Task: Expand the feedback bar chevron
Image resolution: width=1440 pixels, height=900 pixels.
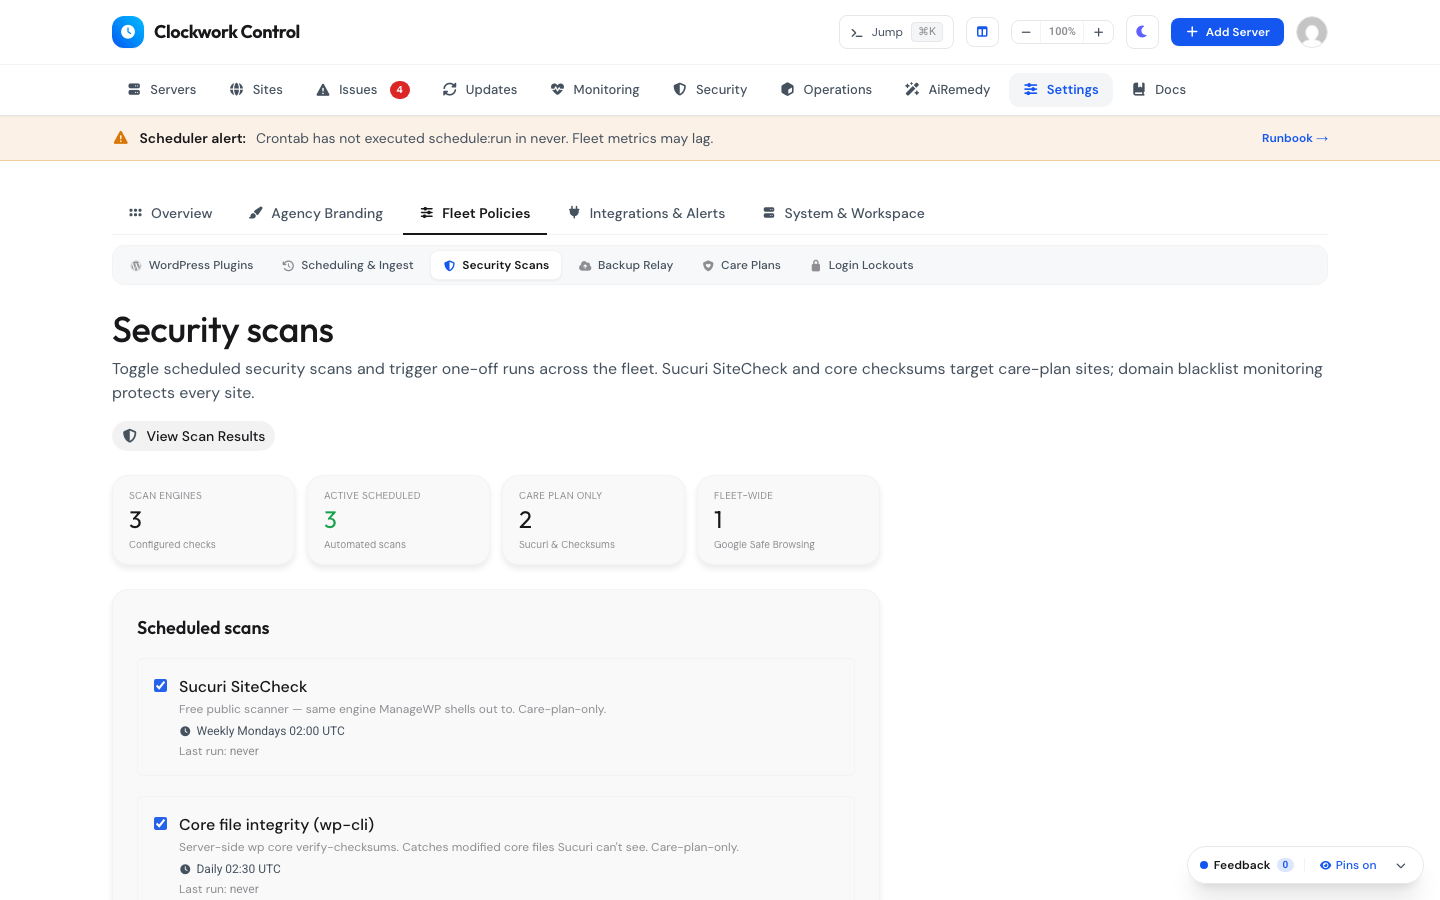Action: tap(1401, 866)
